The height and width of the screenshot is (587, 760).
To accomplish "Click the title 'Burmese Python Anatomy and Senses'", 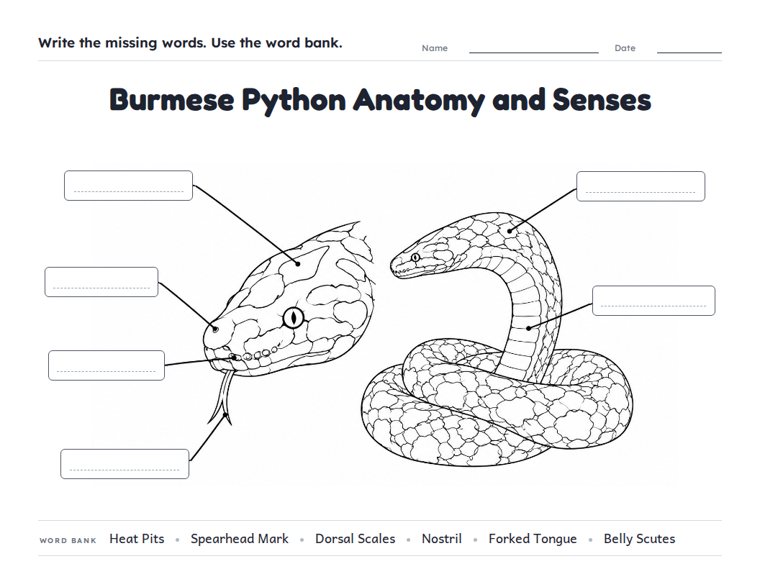I will pyautogui.click(x=380, y=100).
